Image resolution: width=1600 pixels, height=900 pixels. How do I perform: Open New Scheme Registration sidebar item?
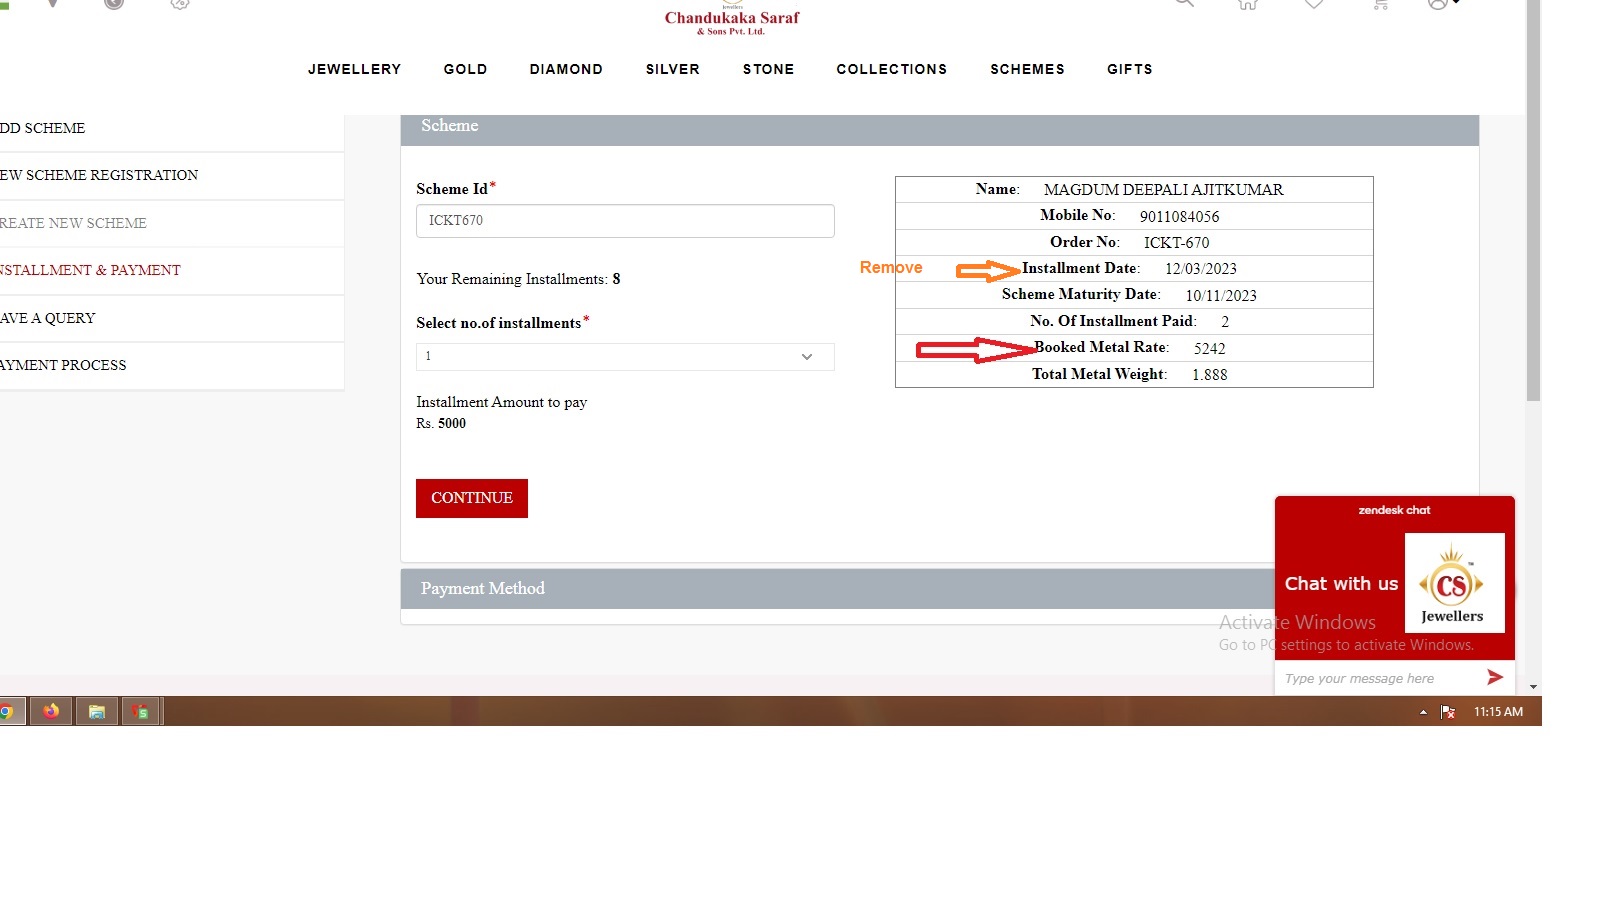(x=172, y=175)
